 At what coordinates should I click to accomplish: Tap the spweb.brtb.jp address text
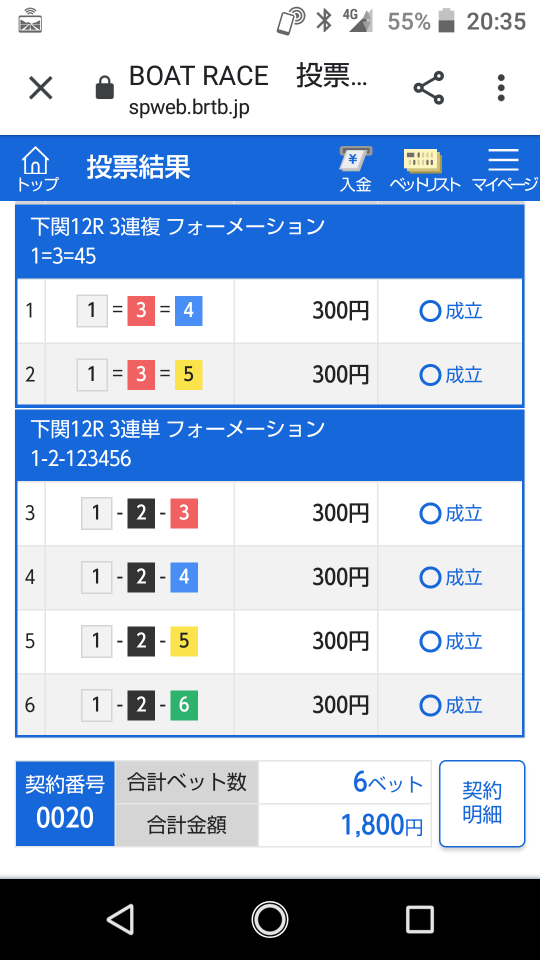189,107
